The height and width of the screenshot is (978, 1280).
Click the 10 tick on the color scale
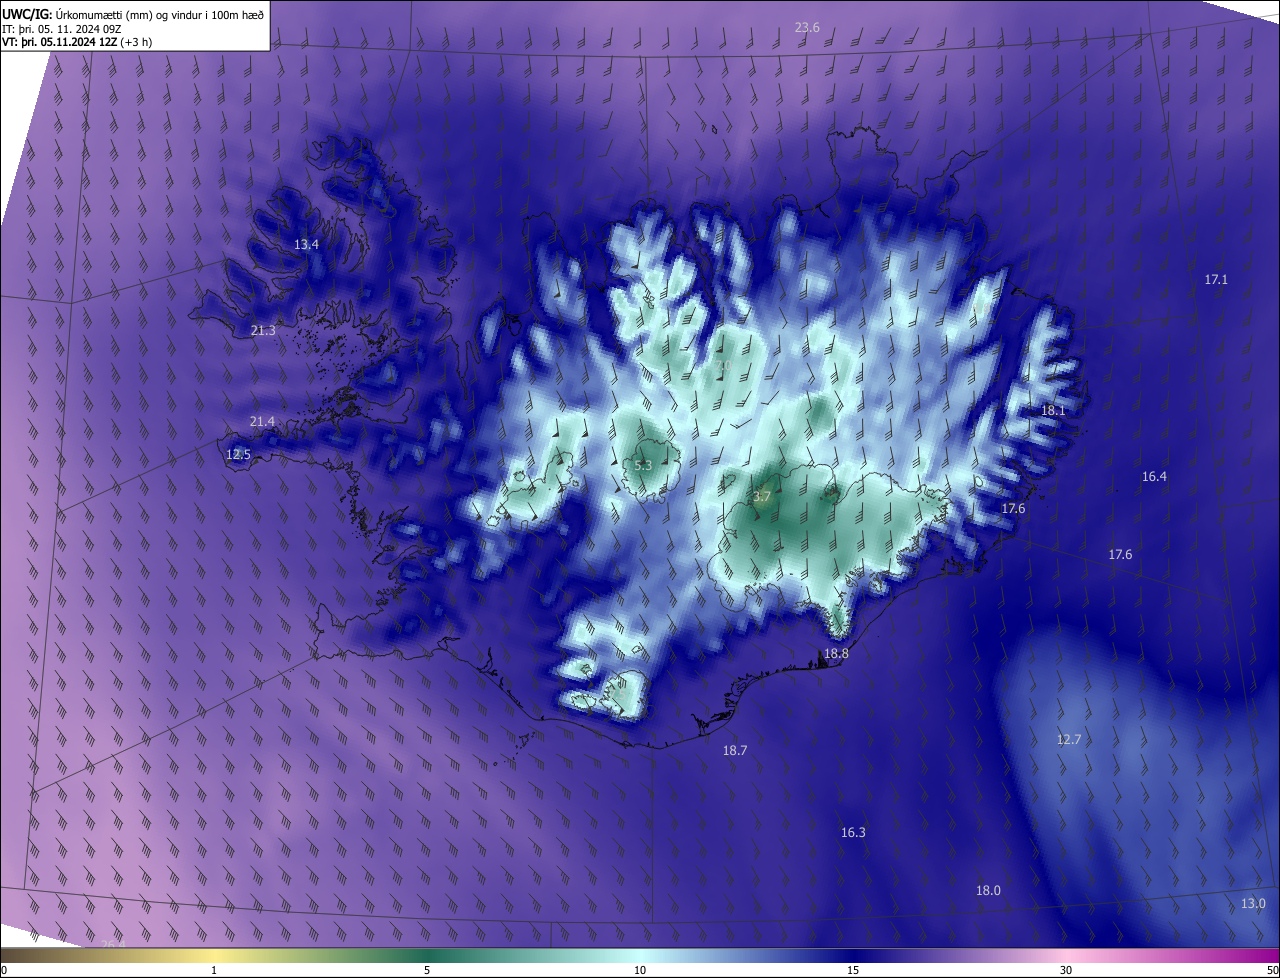(640, 971)
